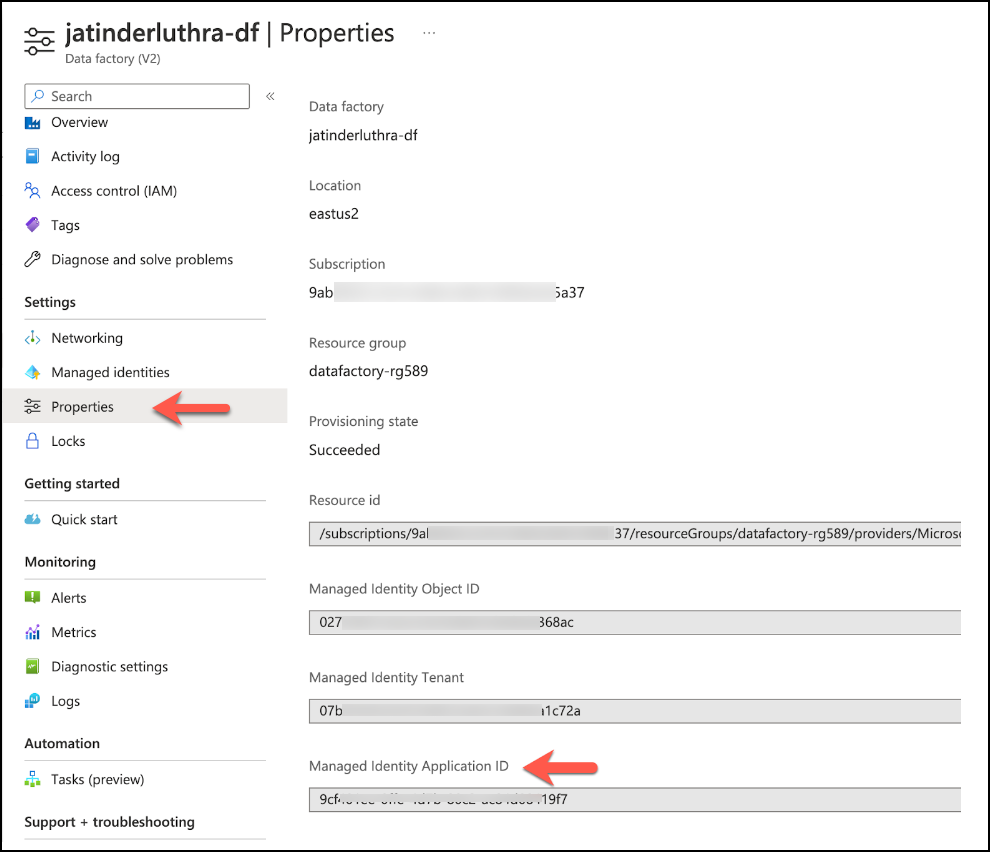Open Tasks (preview) under Automation
This screenshot has height=852, width=990.
[x=97, y=780]
